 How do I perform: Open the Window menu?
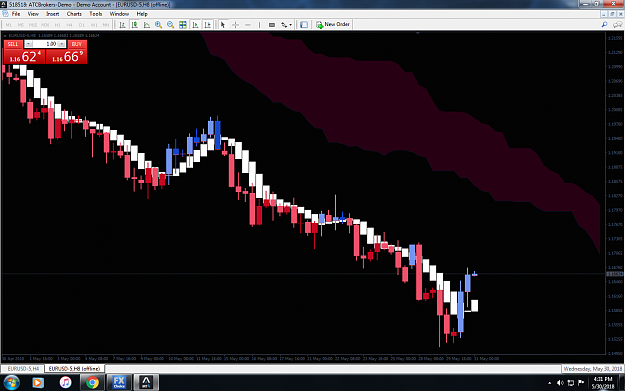119,14
